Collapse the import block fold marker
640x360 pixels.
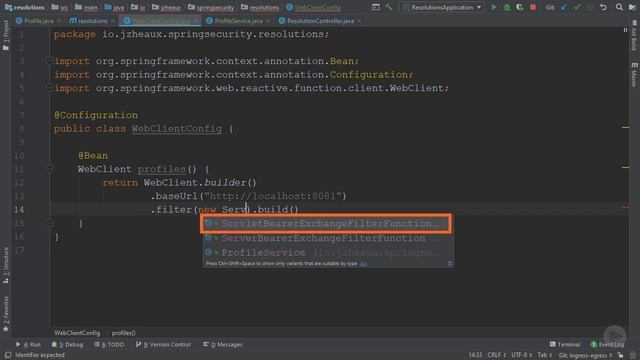[49, 61]
